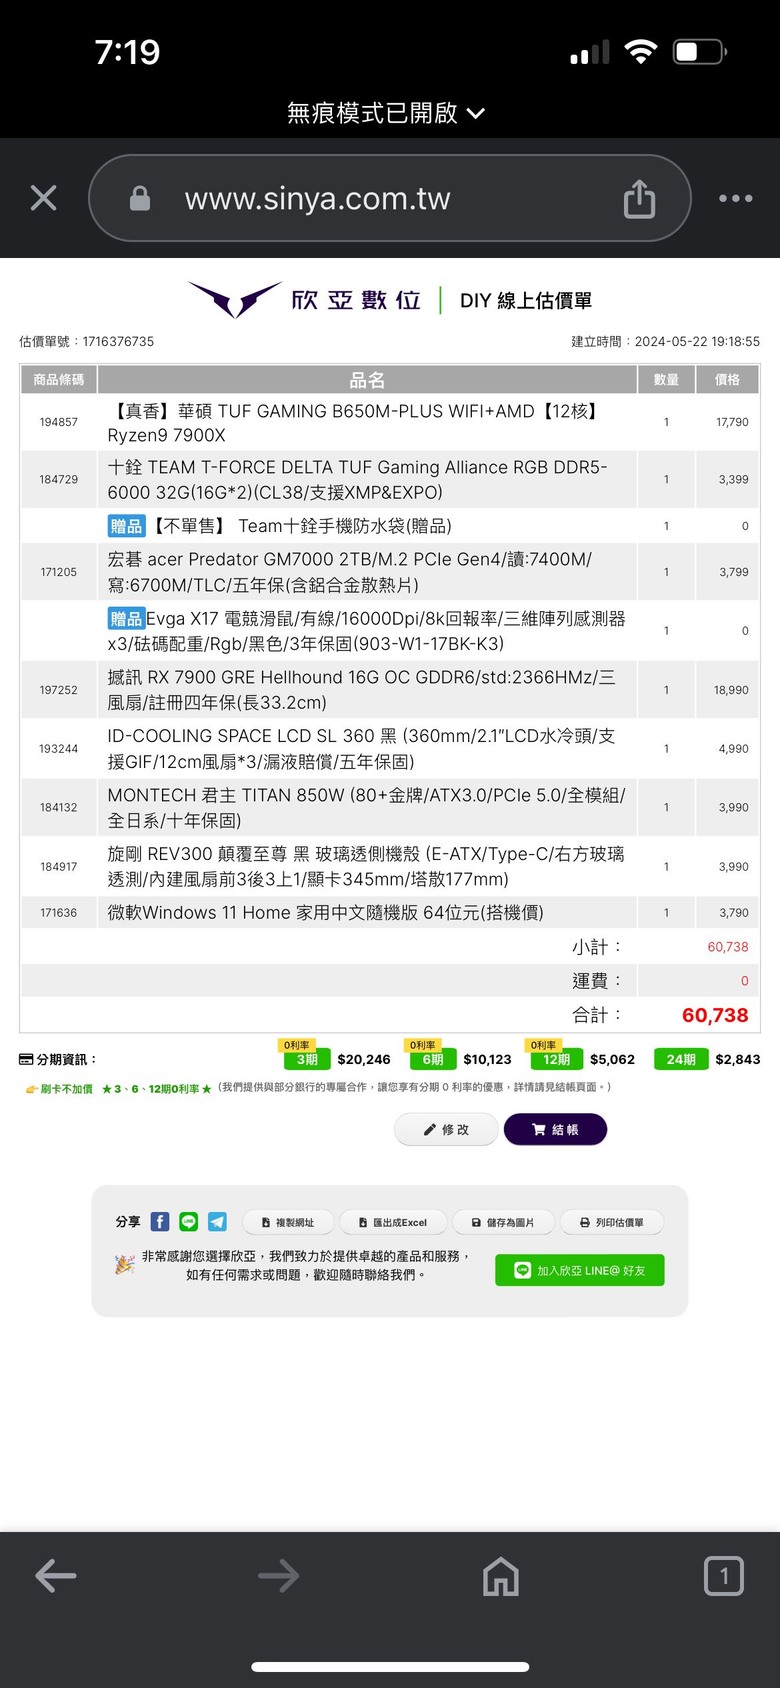The width and height of the screenshot is (780, 1688).
Task: Tap the share icon in address bar
Action: click(639, 198)
